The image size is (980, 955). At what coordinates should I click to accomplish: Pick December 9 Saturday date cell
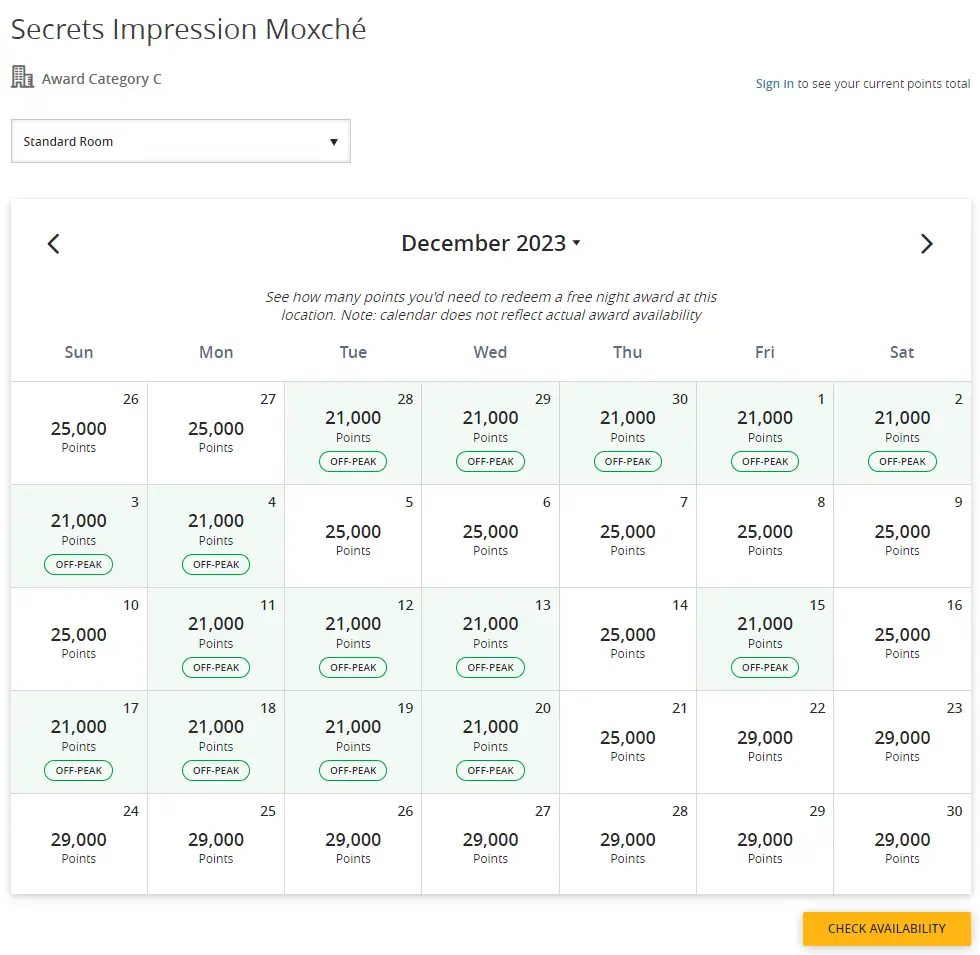tap(902, 536)
